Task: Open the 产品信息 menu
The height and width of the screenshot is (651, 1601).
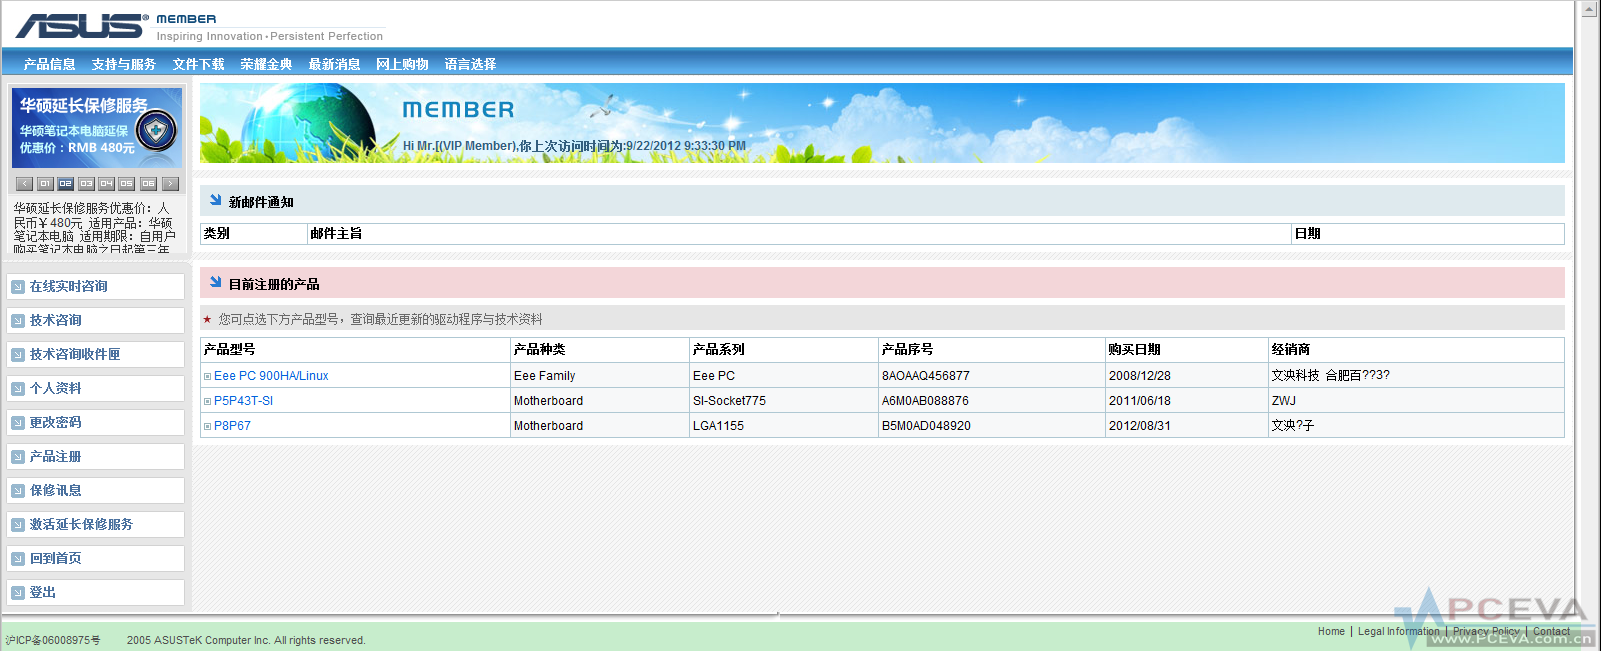Action: tap(50, 64)
